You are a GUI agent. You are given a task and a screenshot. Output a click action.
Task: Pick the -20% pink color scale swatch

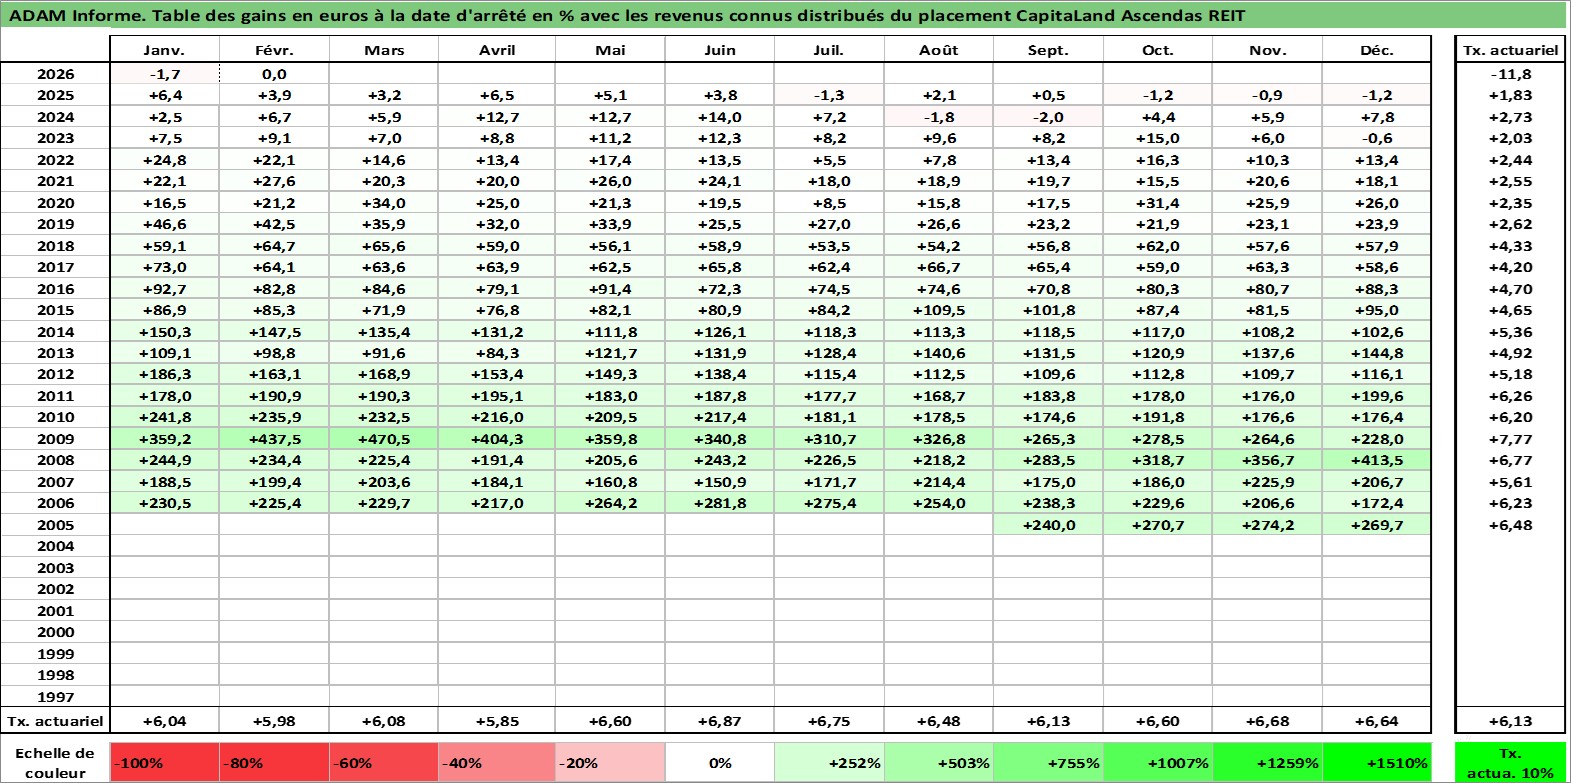pos(610,763)
